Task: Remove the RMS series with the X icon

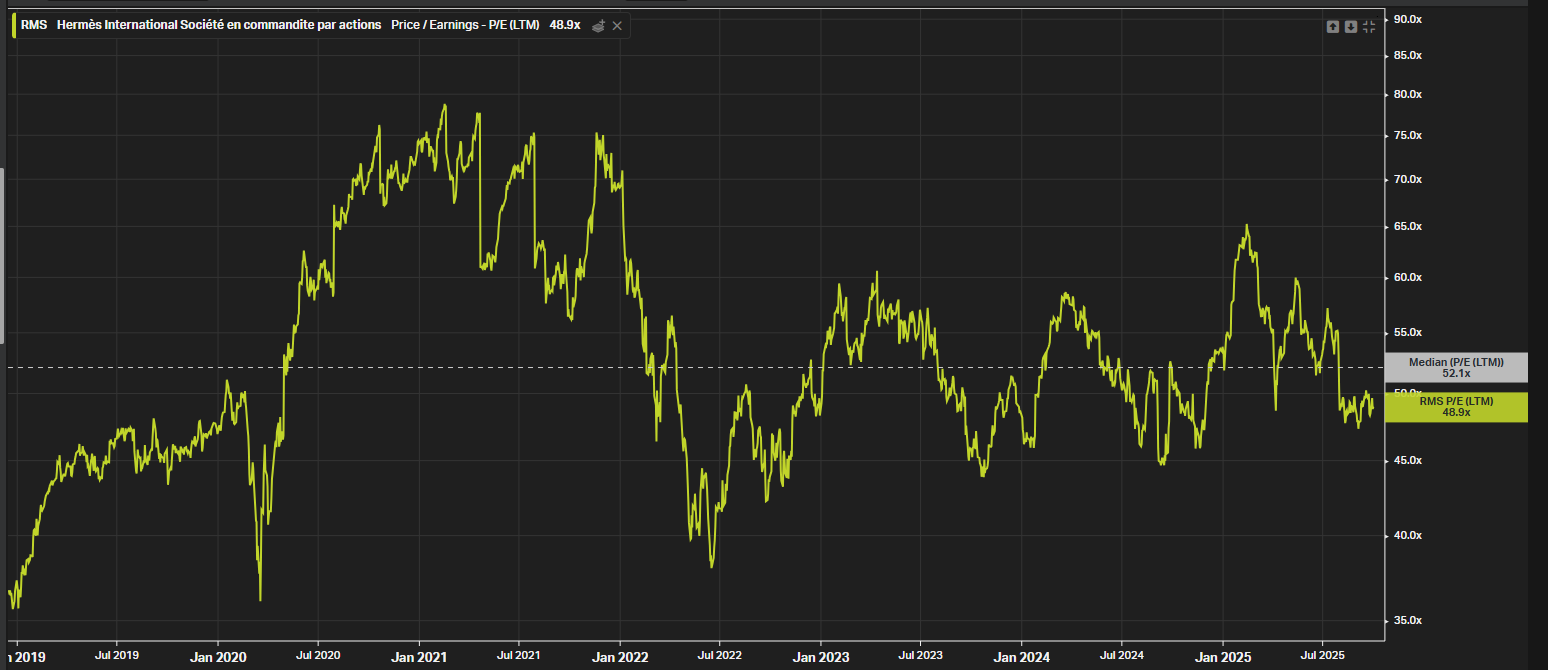Action: click(617, 26)
